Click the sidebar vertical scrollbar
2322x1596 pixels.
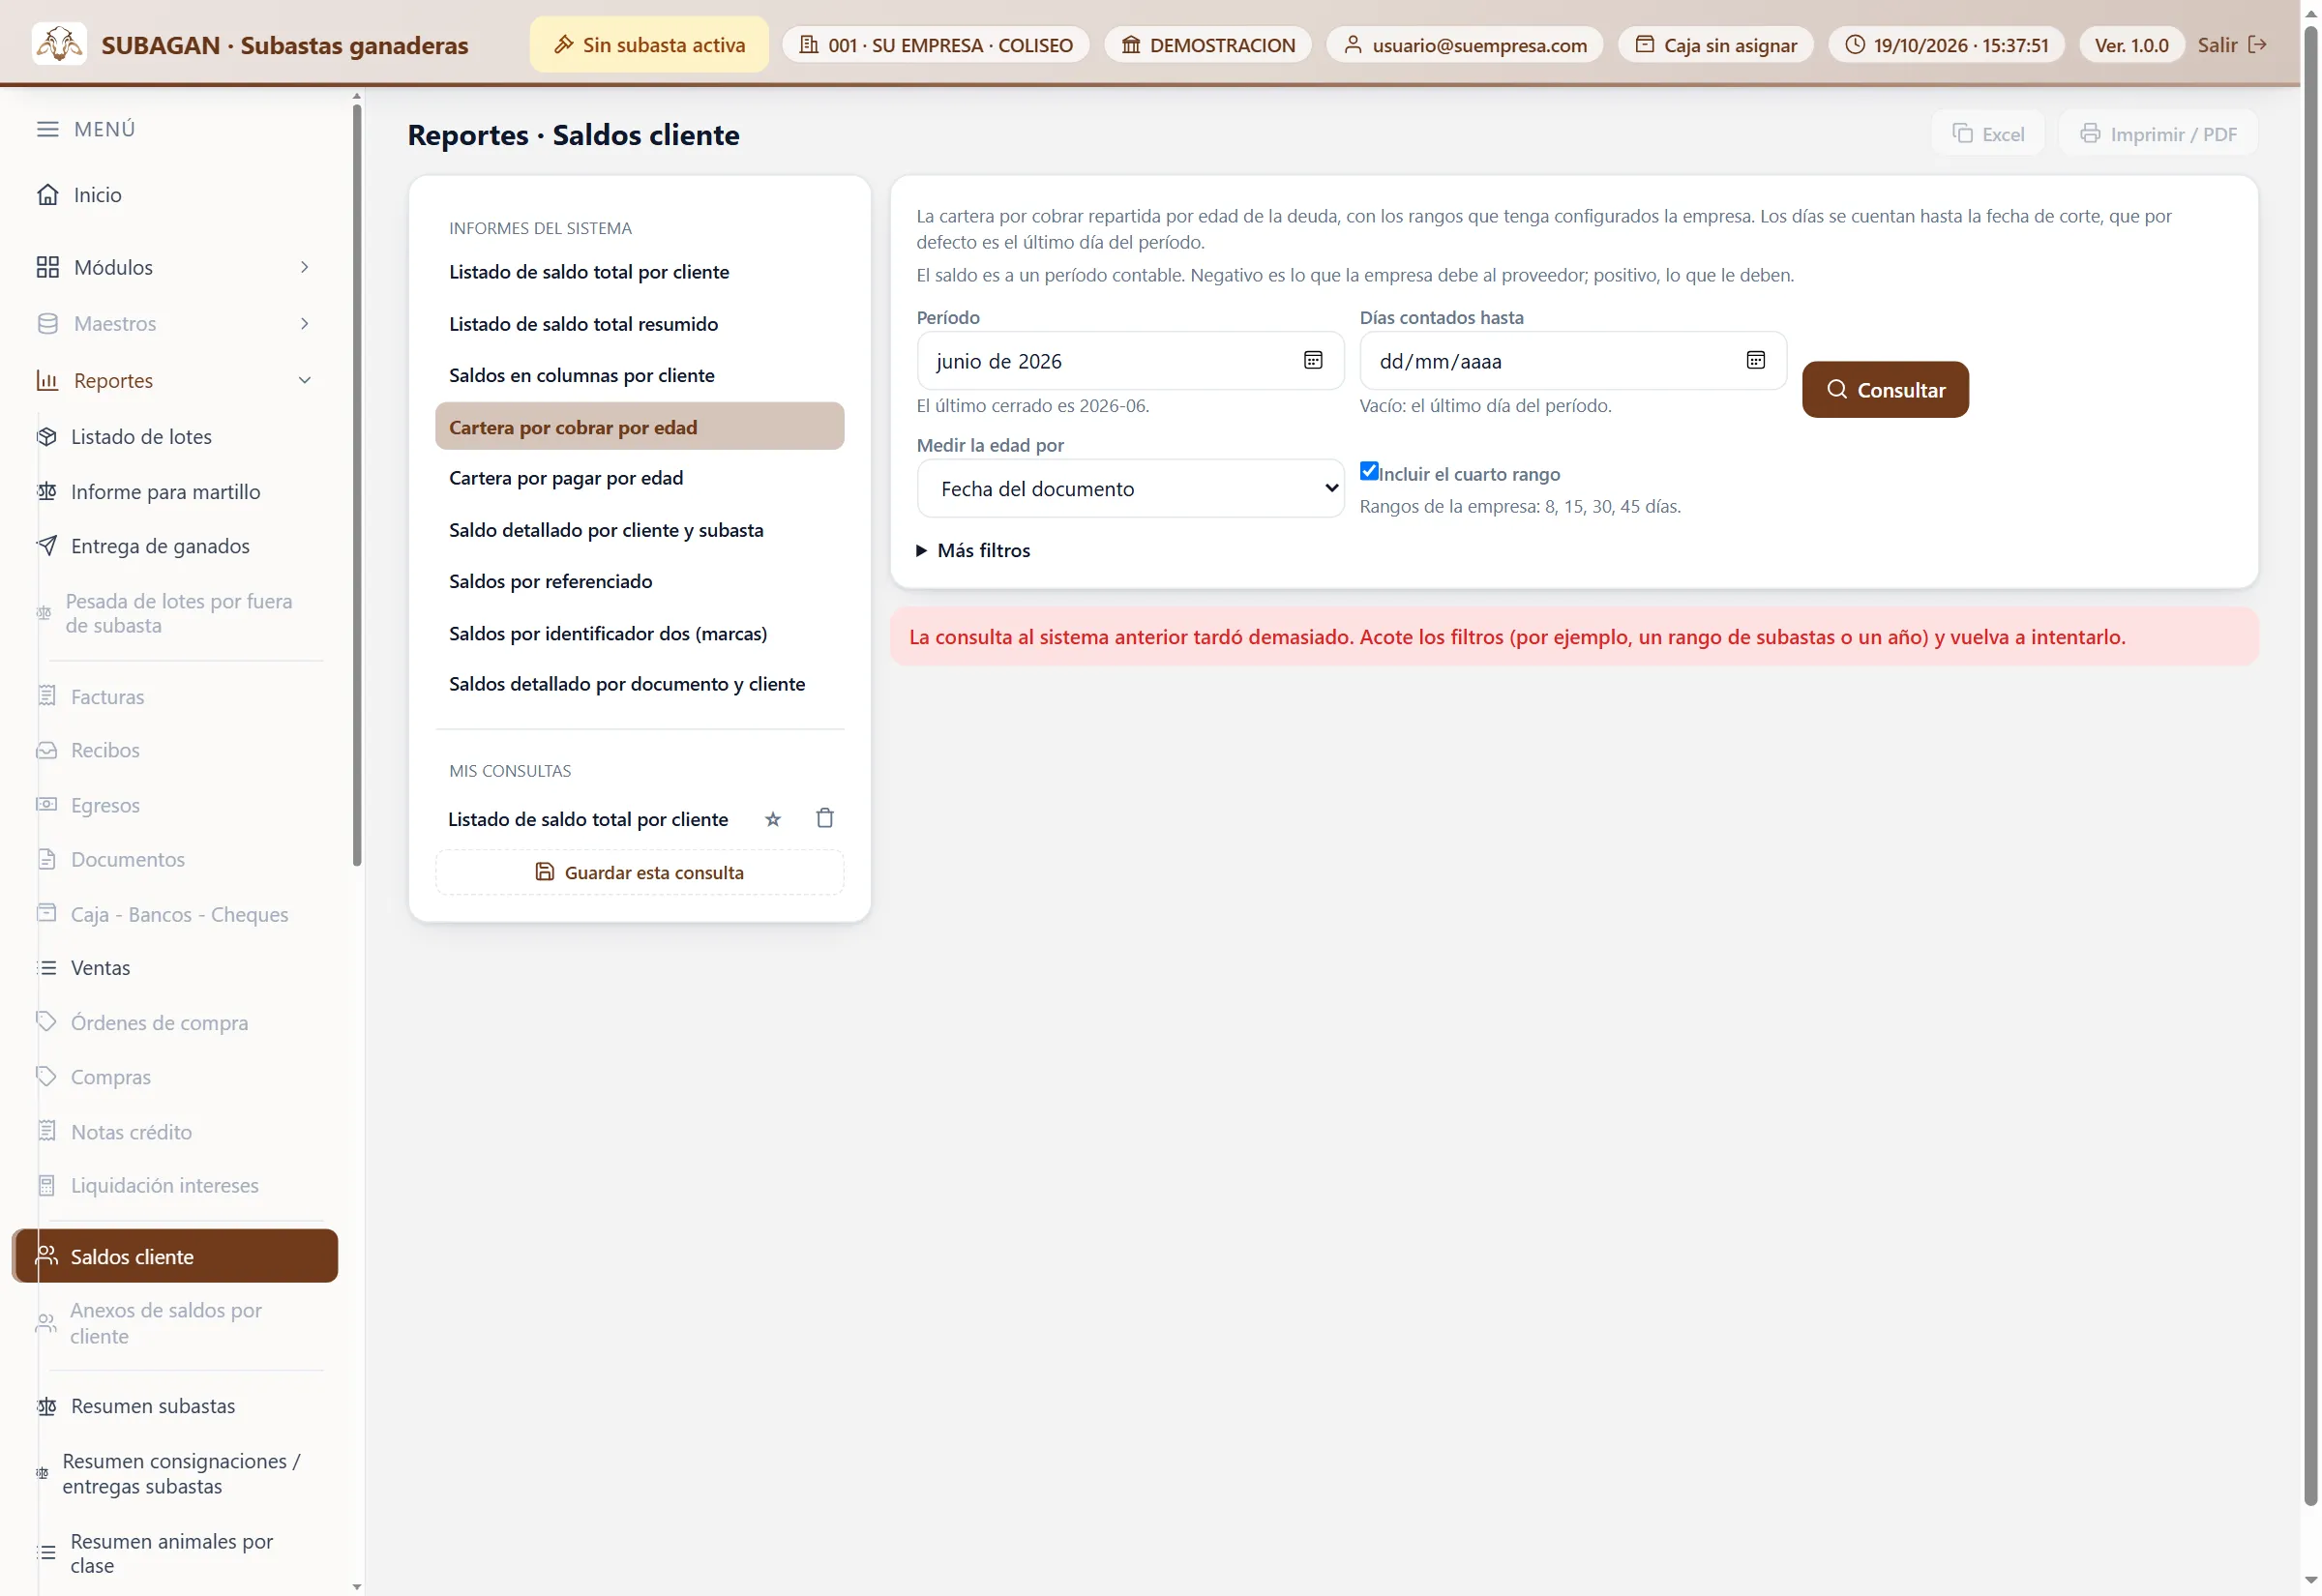(357, 484)
